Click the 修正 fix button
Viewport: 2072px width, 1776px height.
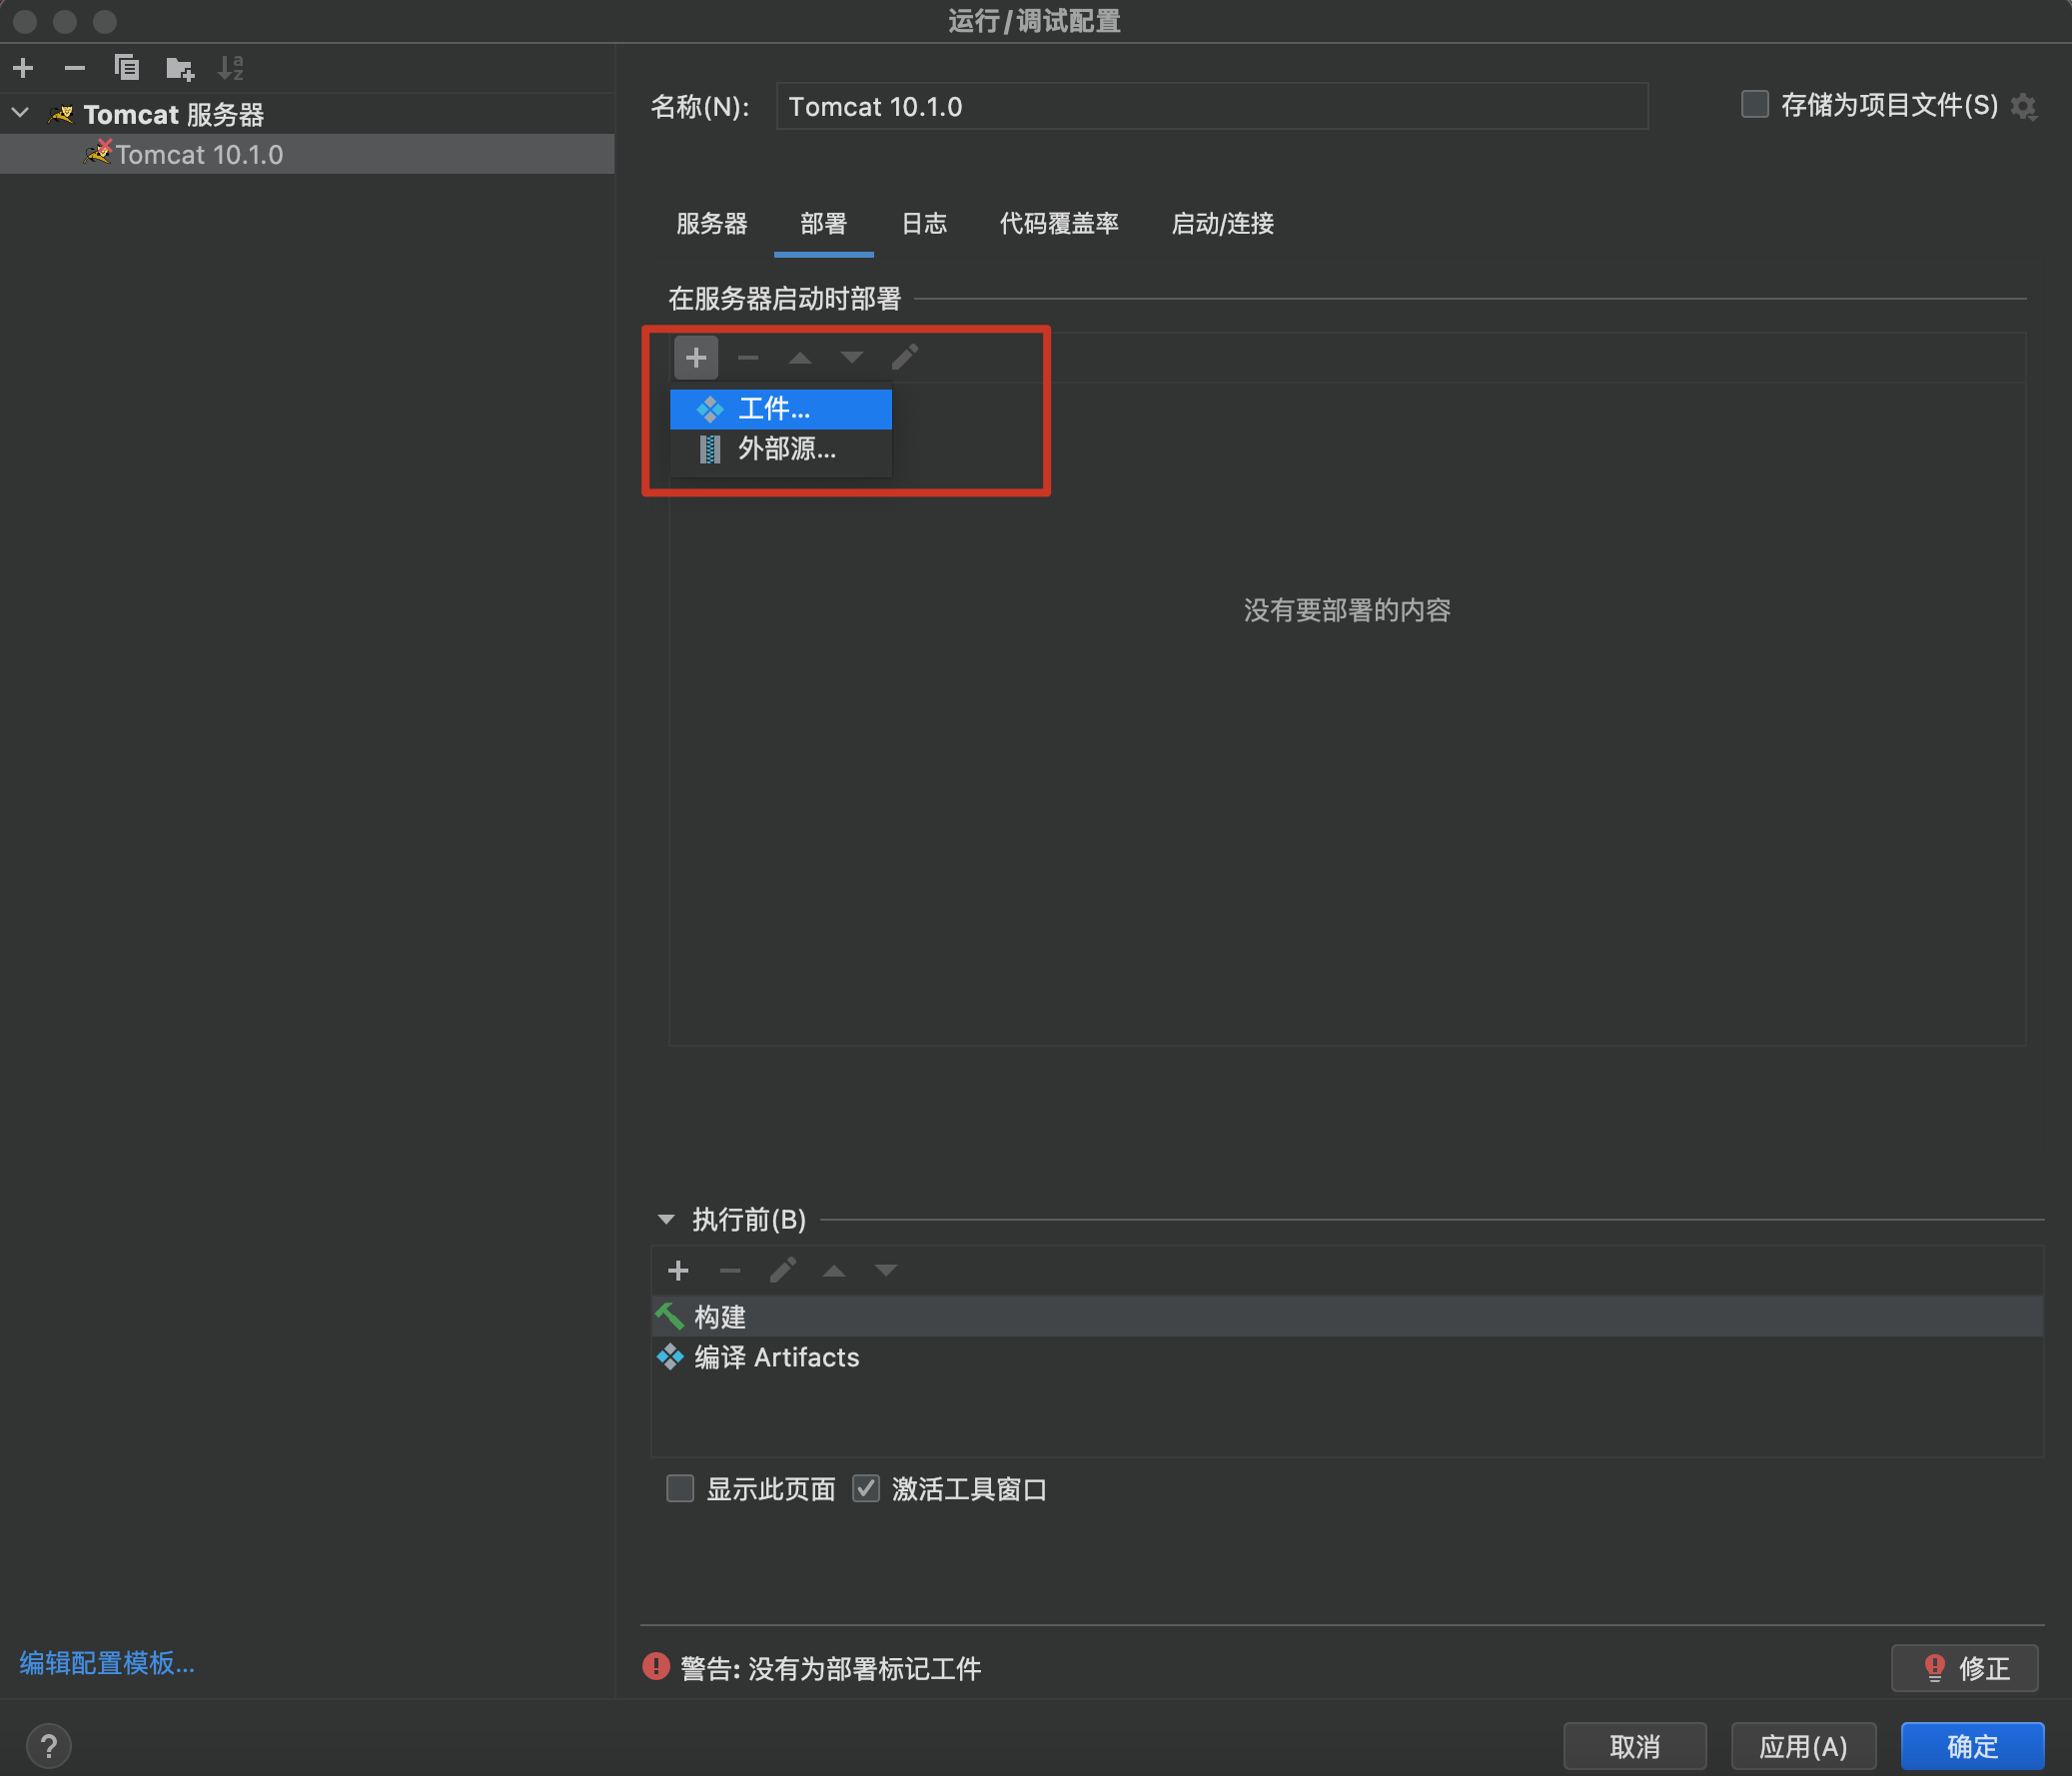point(1964,1667)
